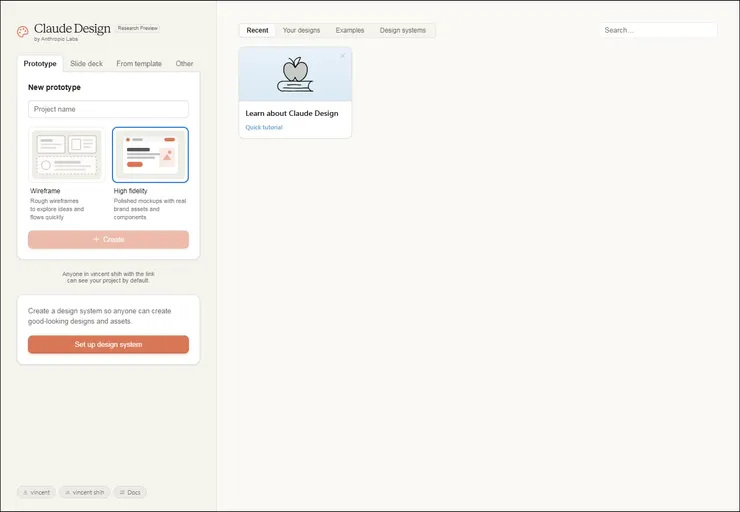Open the Design systems tab
740x512 pixels.
click(403, 30)
